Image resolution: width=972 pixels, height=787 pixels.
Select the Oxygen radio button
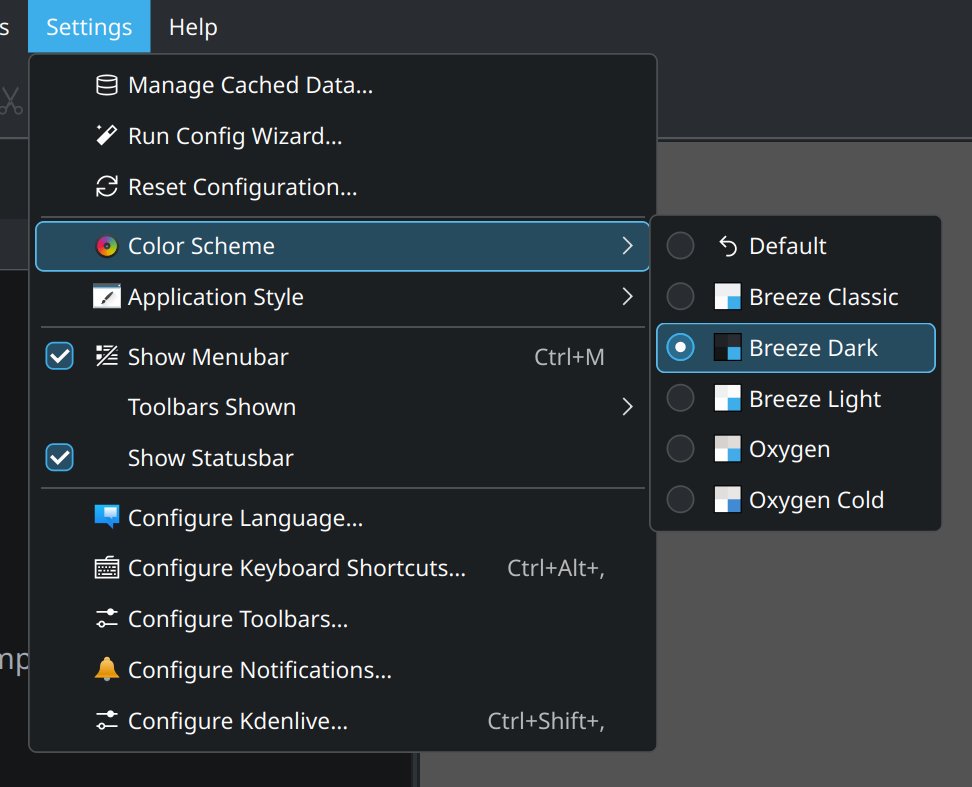[x=680, y=449]
